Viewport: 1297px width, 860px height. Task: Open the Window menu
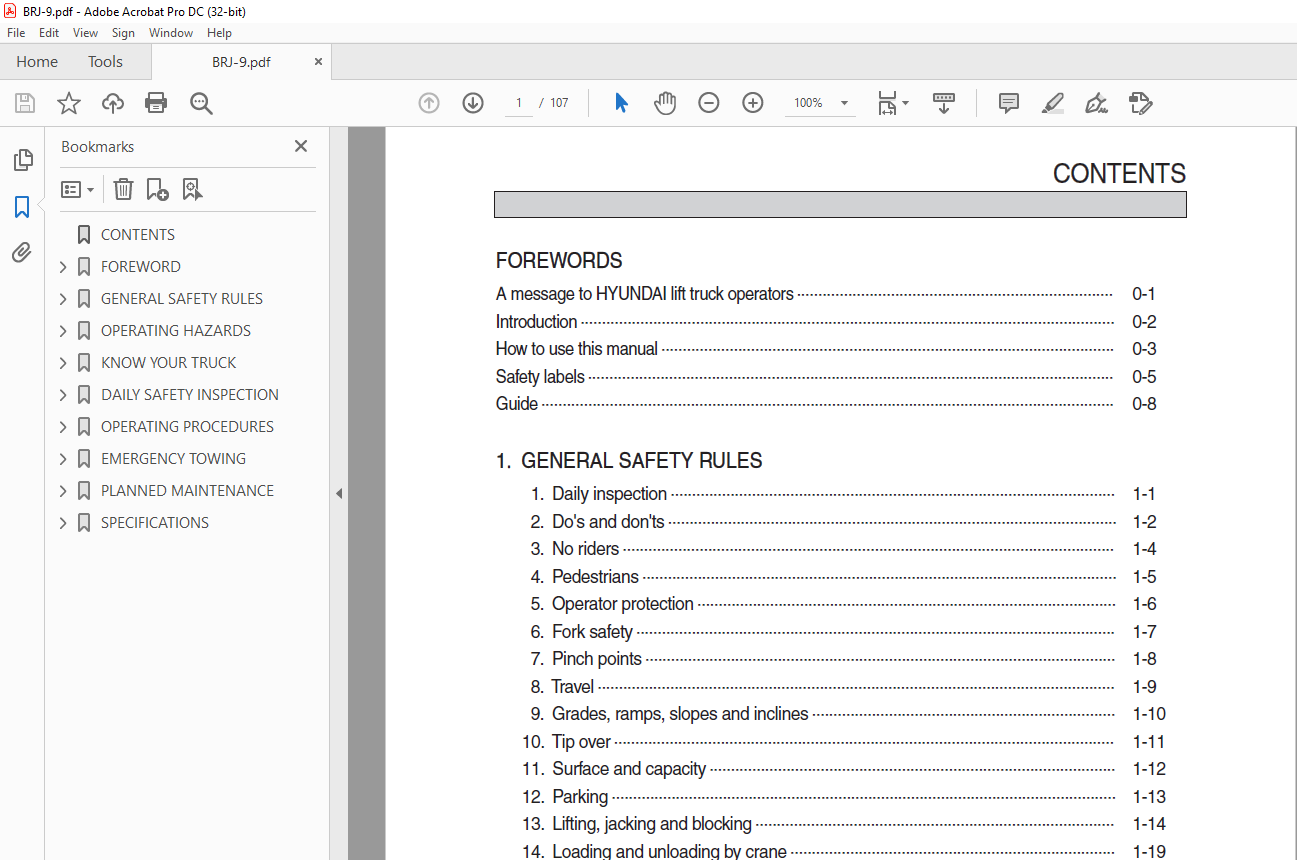click(171, 33)
